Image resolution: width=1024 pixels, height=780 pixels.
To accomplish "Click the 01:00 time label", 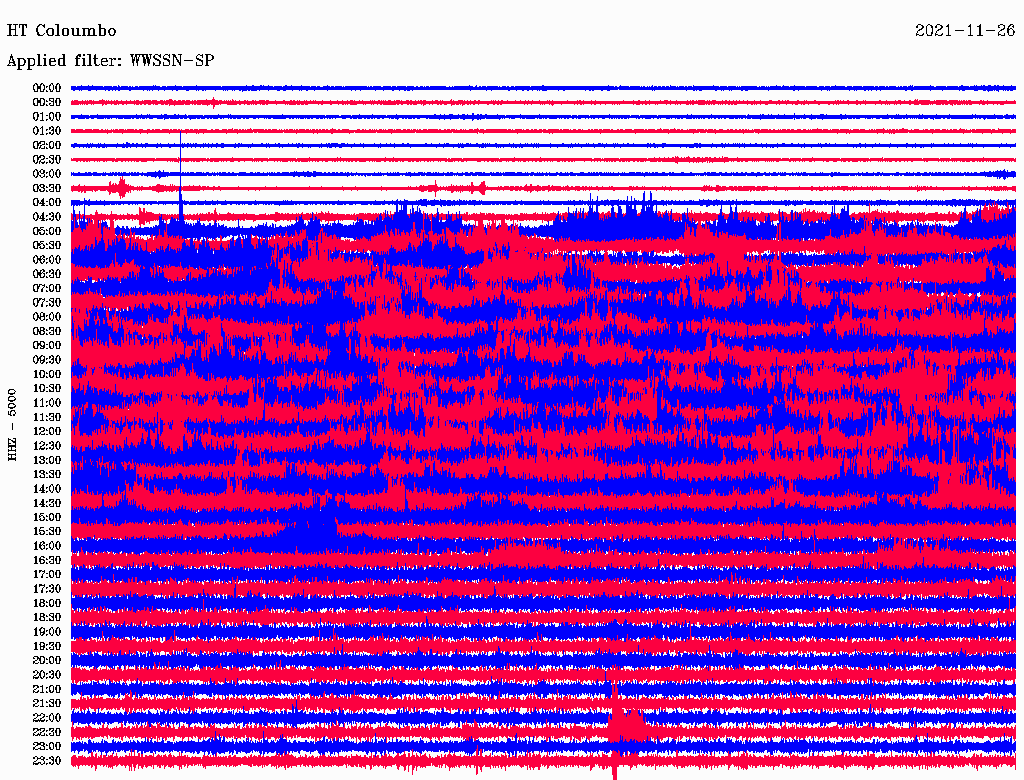I will (x=47, y=116).
